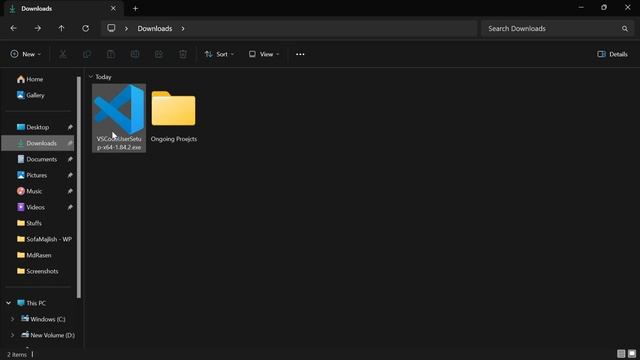Select Windows (C:) drive

click(43, 319)
